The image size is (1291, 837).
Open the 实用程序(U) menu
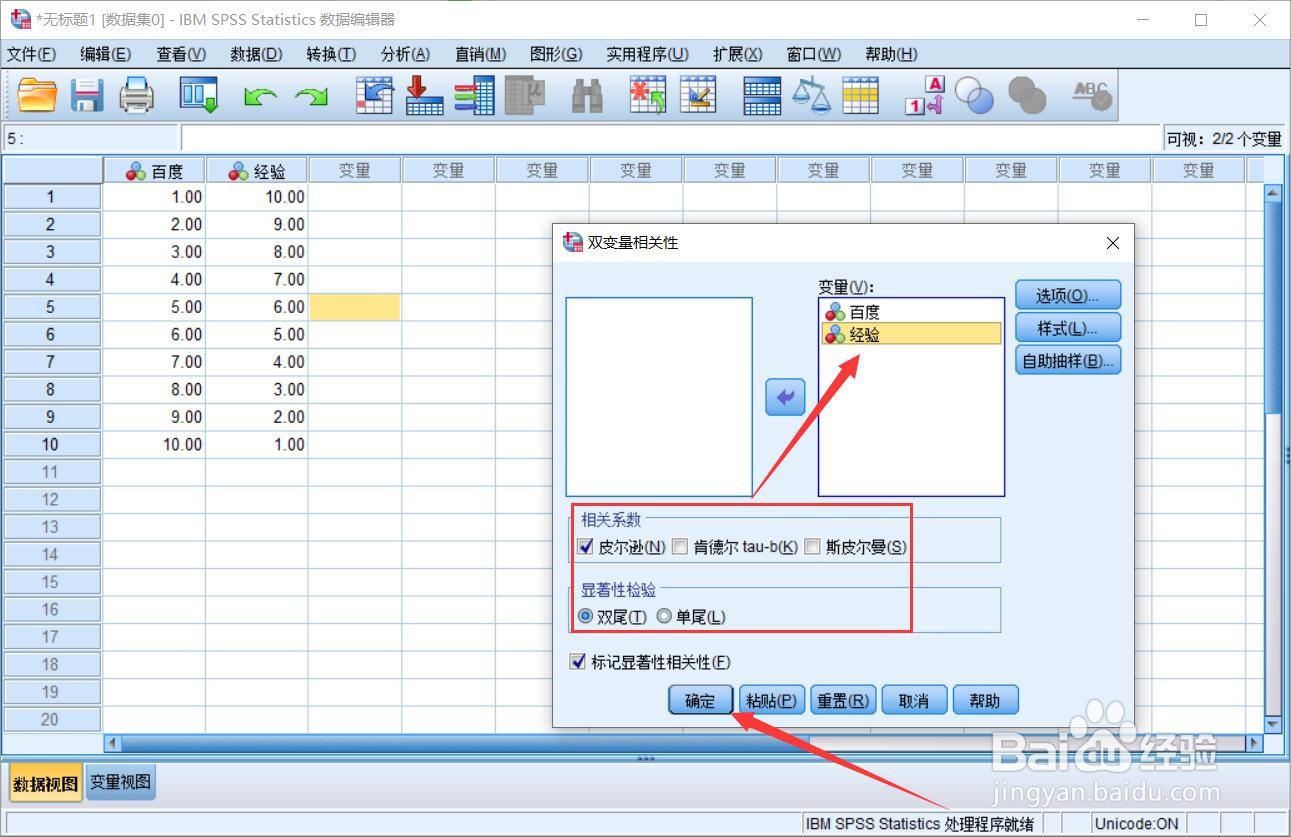tap(647, 54)
